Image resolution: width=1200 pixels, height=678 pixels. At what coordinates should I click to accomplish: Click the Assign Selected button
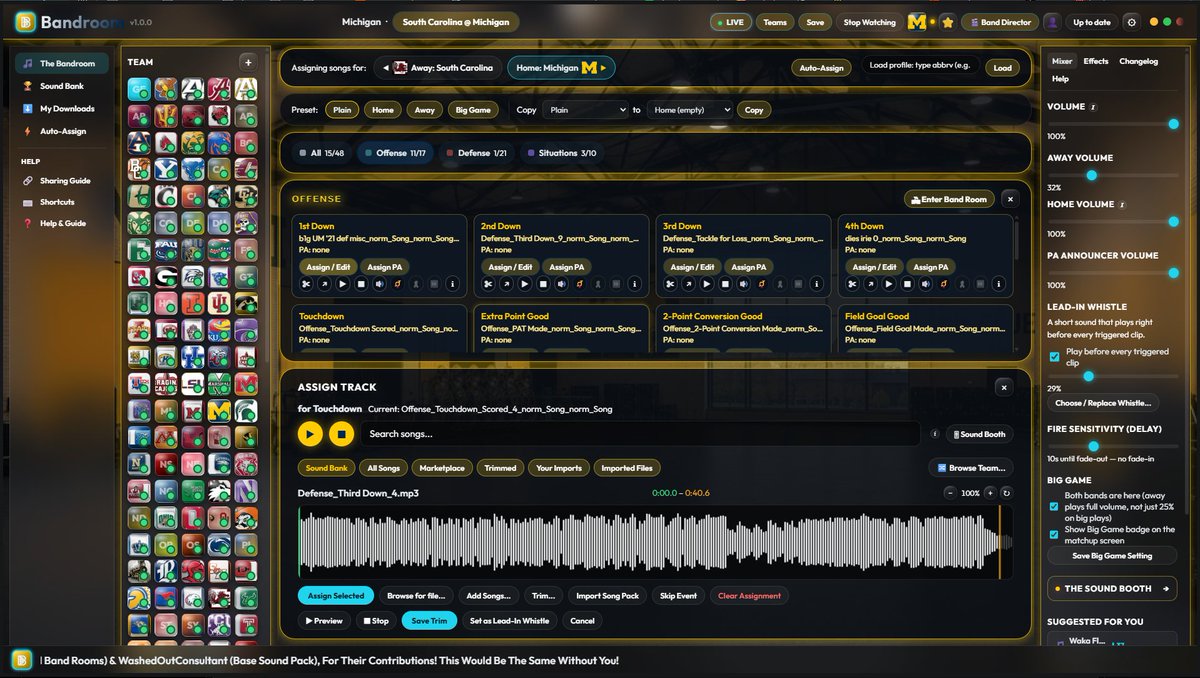336,596
